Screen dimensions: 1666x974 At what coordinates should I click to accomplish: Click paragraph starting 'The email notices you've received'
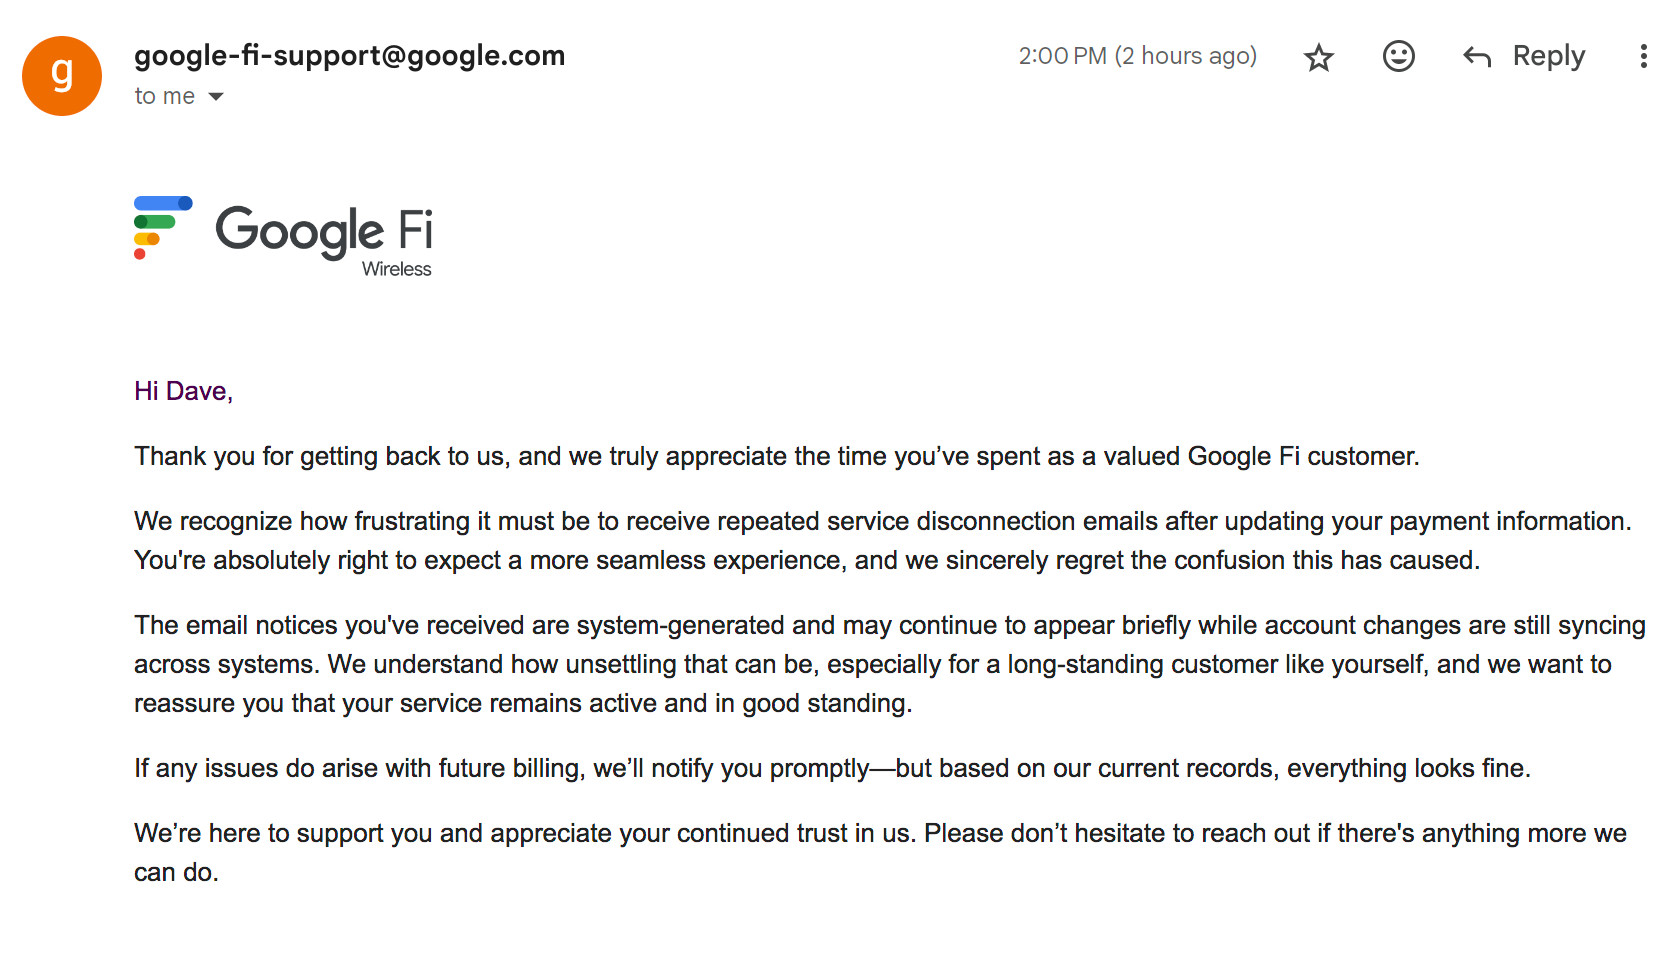click(890, 664)
